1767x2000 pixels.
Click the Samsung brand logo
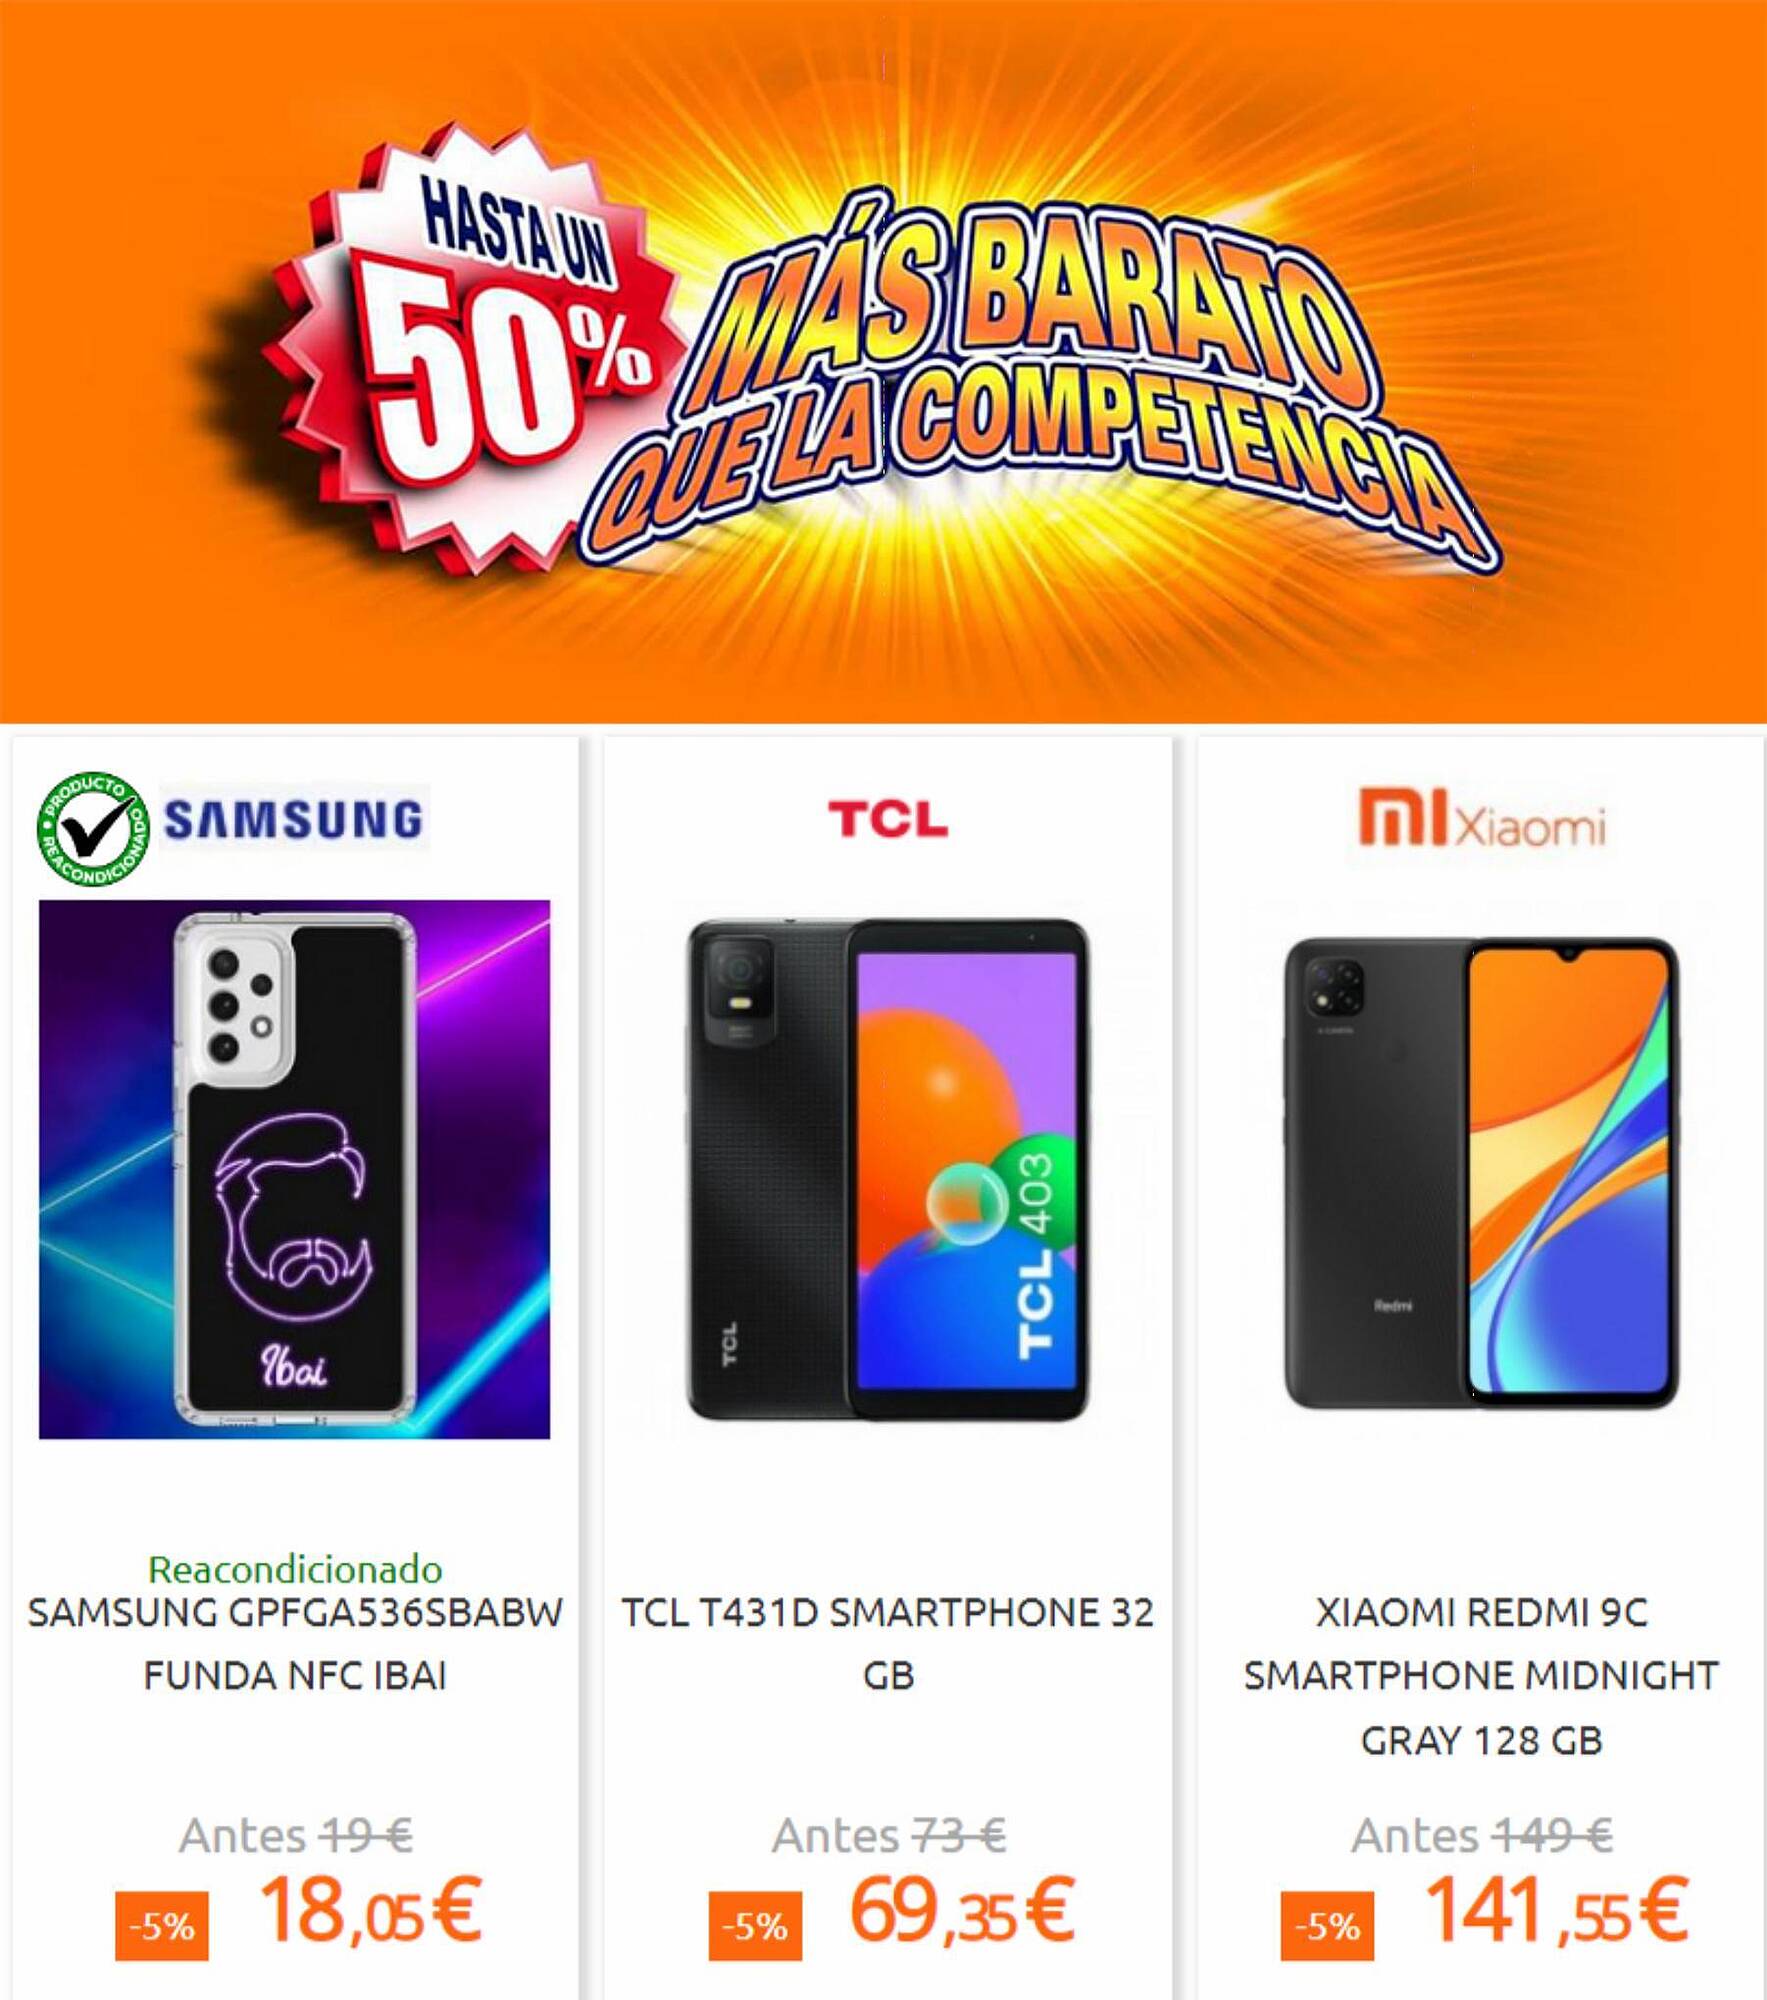click(x=294, y=819)
